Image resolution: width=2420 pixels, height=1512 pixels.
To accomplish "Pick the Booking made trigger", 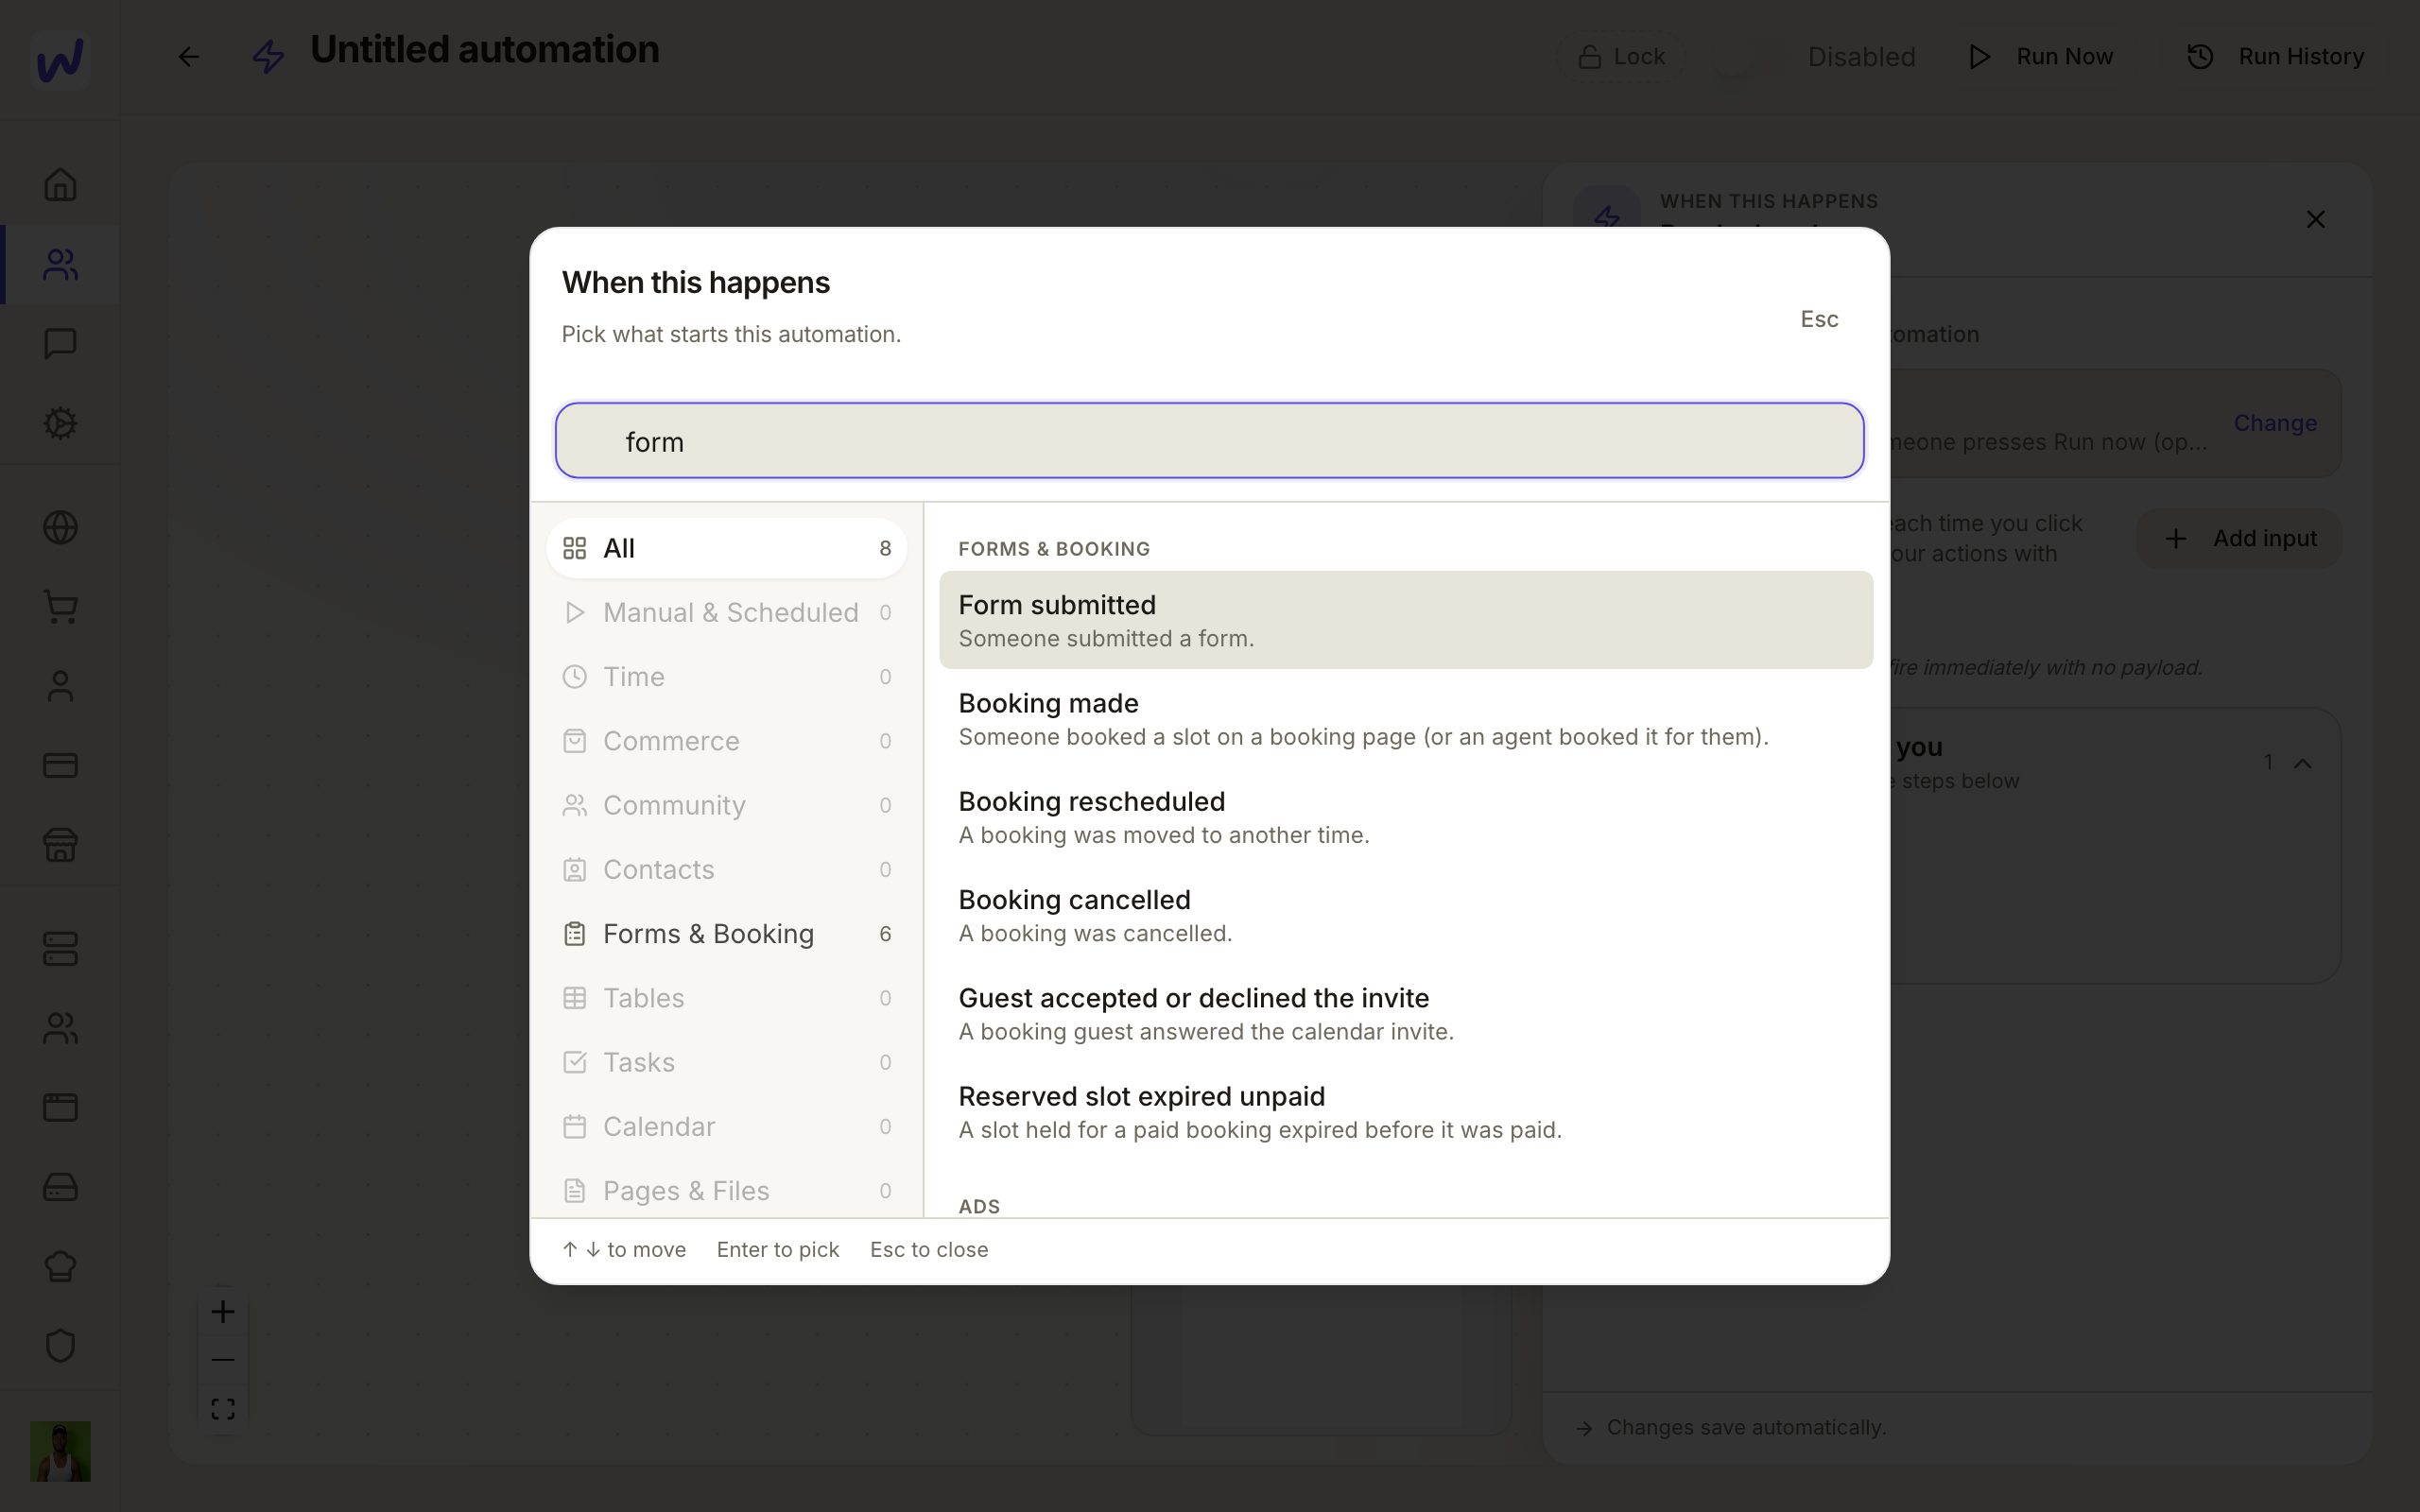I will pos(1406,718).
